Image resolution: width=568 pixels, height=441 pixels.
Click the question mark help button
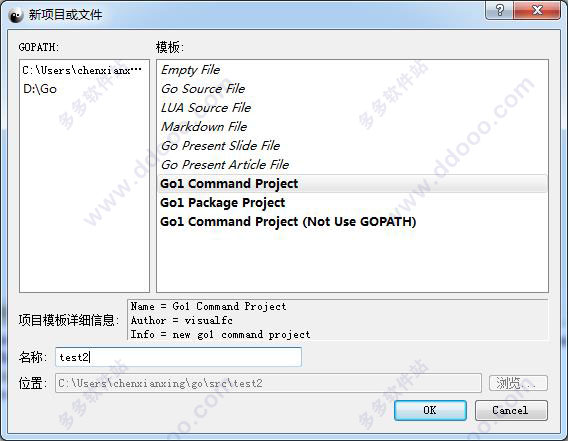499,10
